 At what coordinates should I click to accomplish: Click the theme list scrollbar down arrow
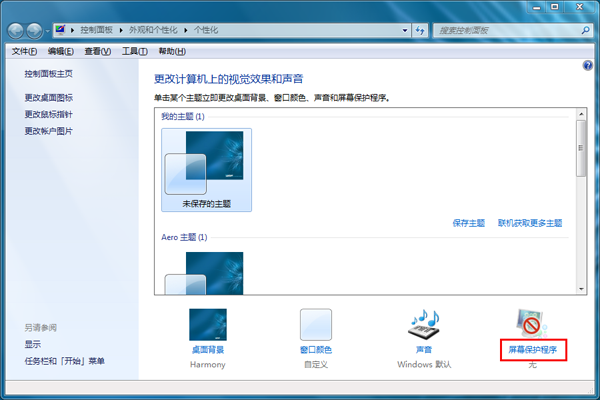tap(581, 288)
